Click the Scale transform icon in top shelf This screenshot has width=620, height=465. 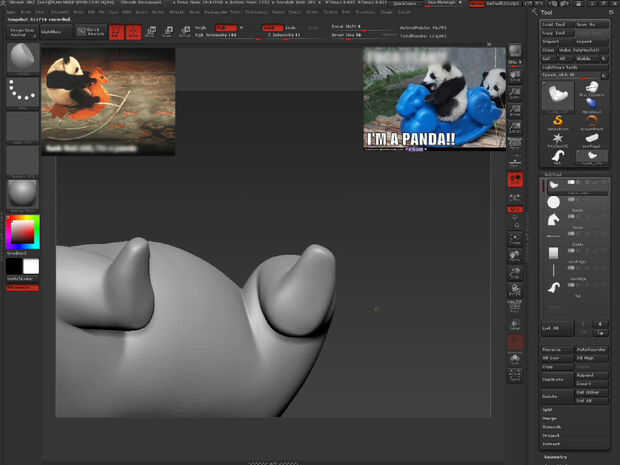pyautogui.click(x=167, y=32)
